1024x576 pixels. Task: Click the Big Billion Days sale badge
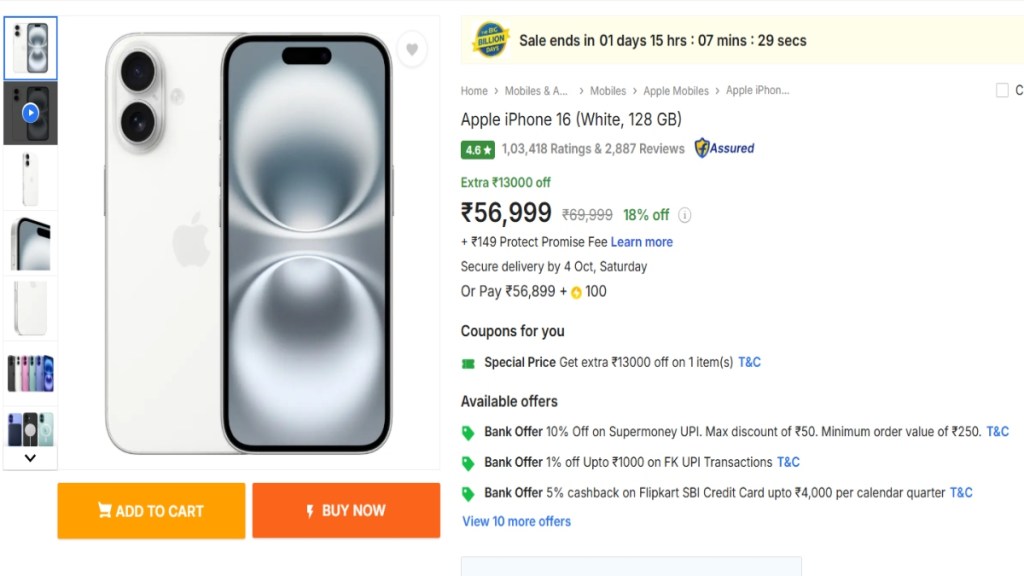click(491, 40)
